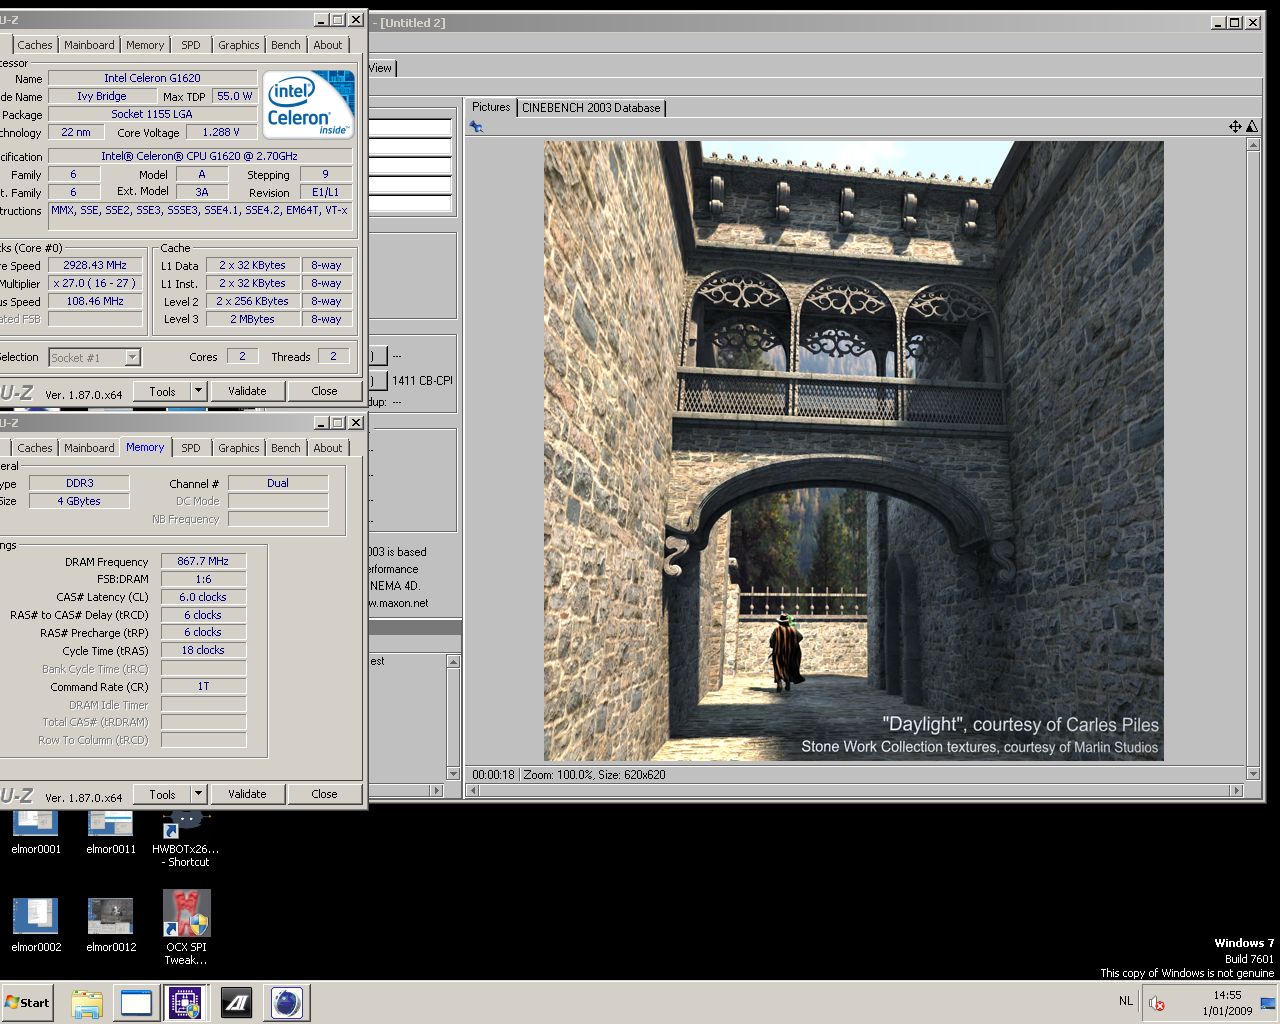Image resolution: width=1280 pixels, height=1024 pixels.
Task: Click the blue pin icon under the Pictures tab
Action: click(x=476, y=127)
